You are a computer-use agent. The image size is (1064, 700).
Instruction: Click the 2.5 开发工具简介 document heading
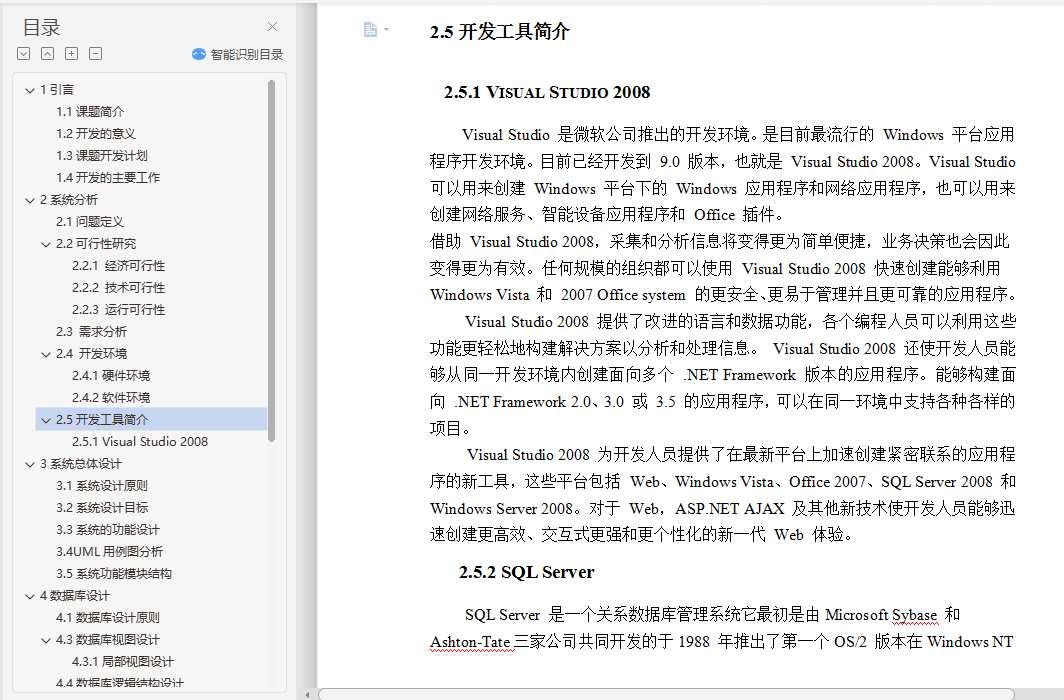pyautogui.click(x=499, y=32)
